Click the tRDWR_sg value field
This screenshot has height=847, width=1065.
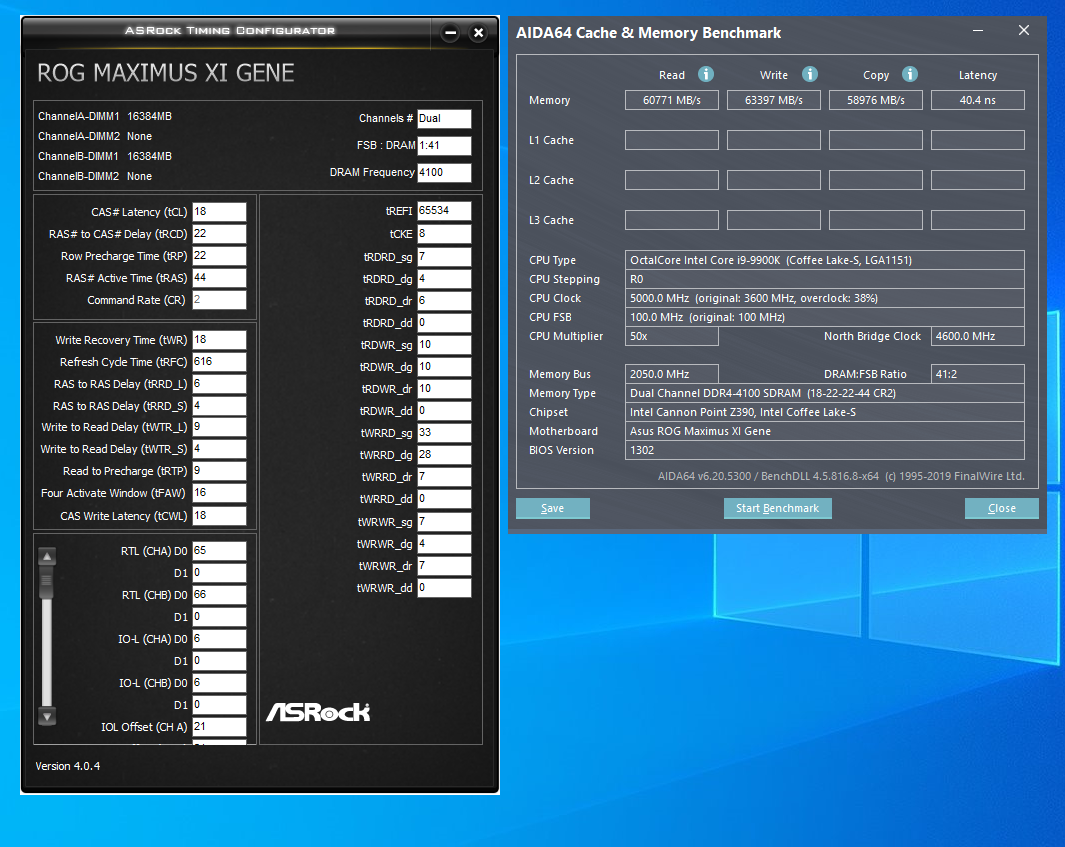pyautogui.click(x=444, y=345)
